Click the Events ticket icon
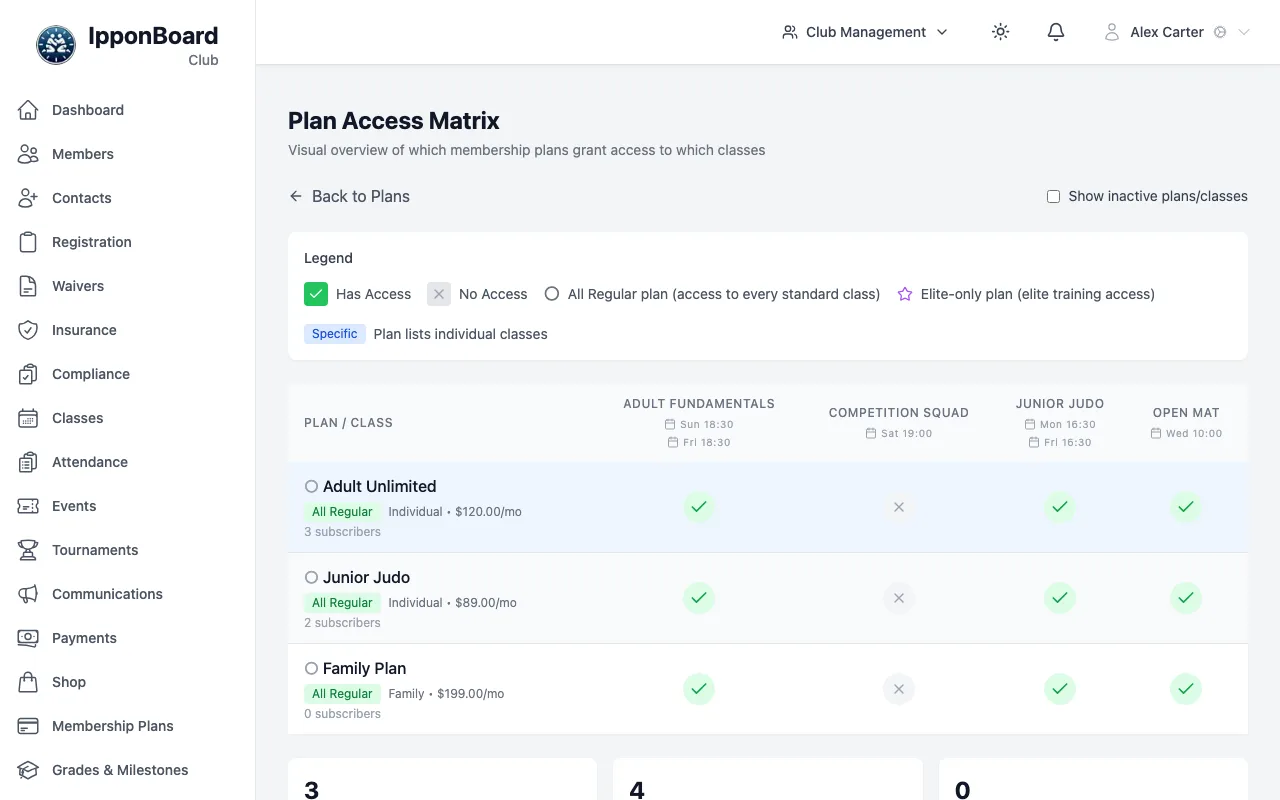This screenshot has height=800, width=1280. point(28,506)
